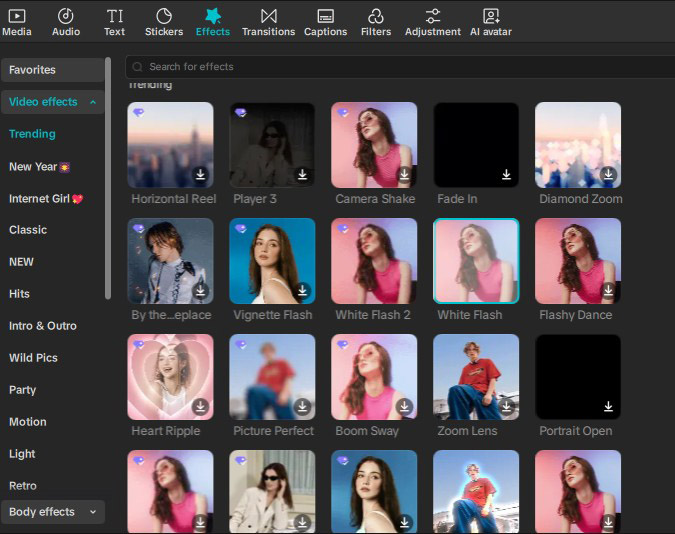
Task: Select the Transitions tool icon
Action: coord(268,16)
